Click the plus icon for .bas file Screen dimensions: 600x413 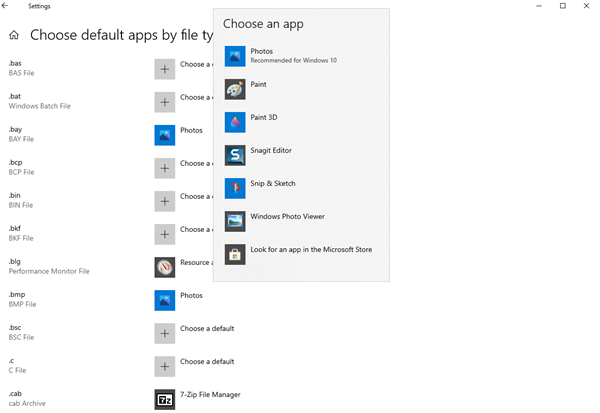pyautogui.click(x=165, y=69)
